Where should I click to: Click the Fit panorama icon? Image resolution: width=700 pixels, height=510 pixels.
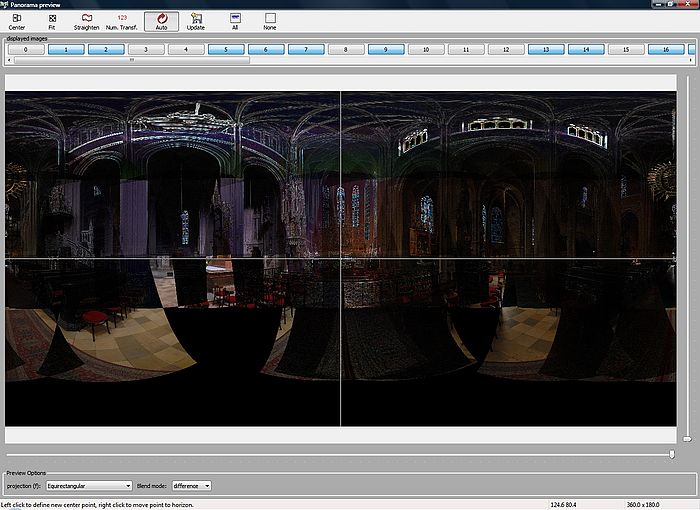pos(52,20)
